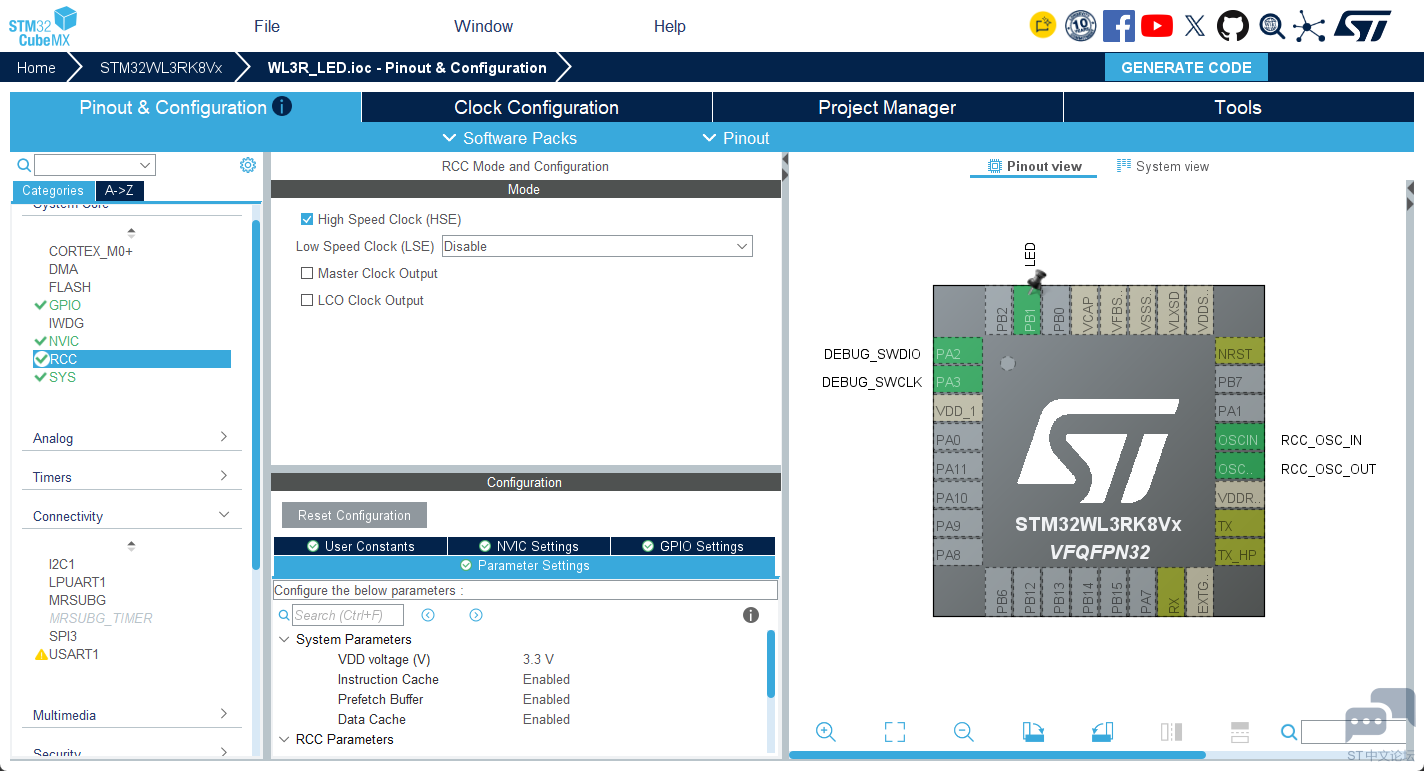Enable LCO Clock Output checkbox

click(x=307, y=300)
